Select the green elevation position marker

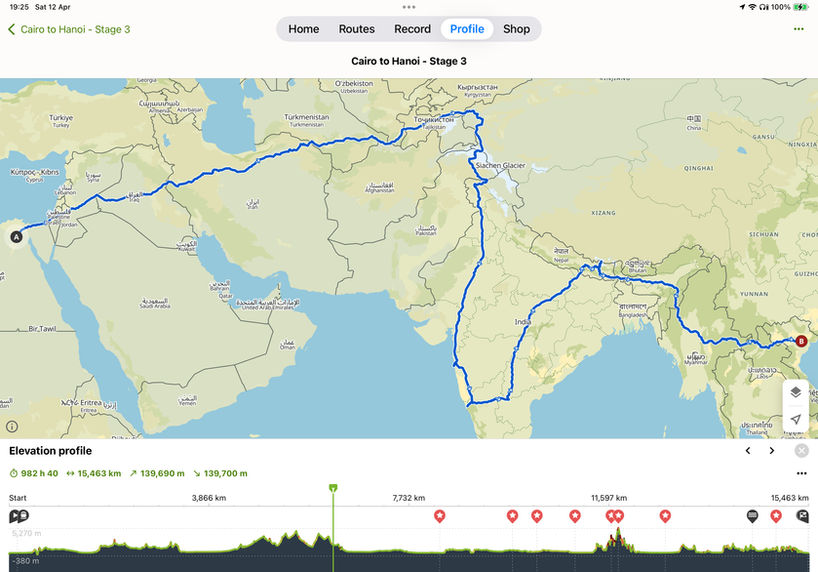pyautogui.click(x=333, y=488)
